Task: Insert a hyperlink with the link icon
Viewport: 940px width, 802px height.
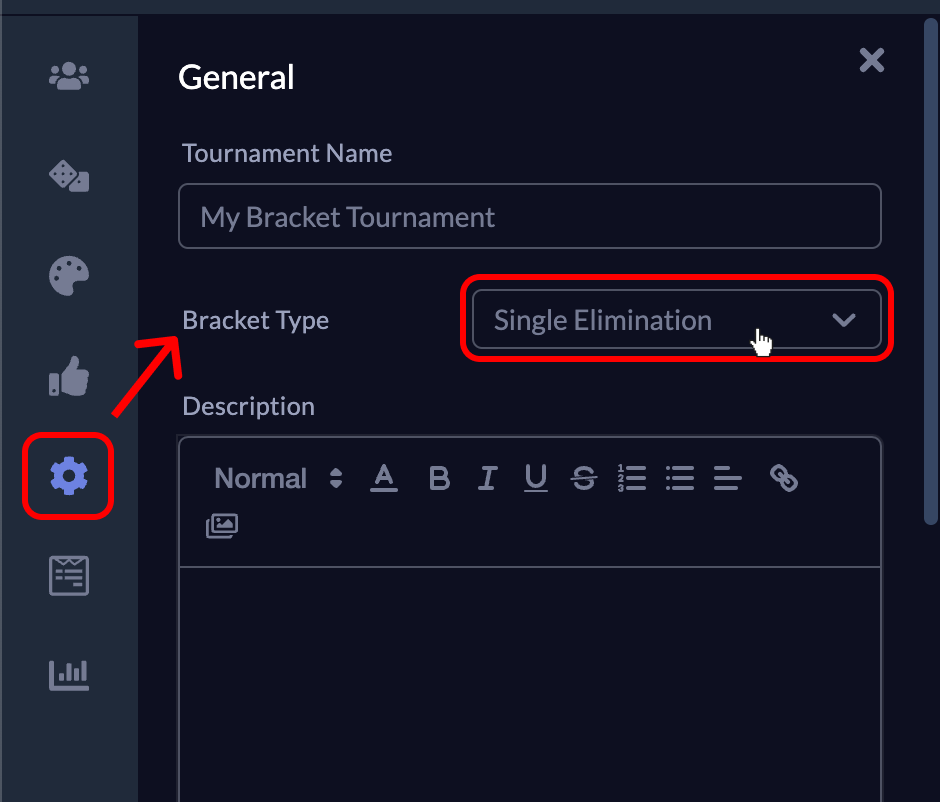Action: [x=784, y=478]
